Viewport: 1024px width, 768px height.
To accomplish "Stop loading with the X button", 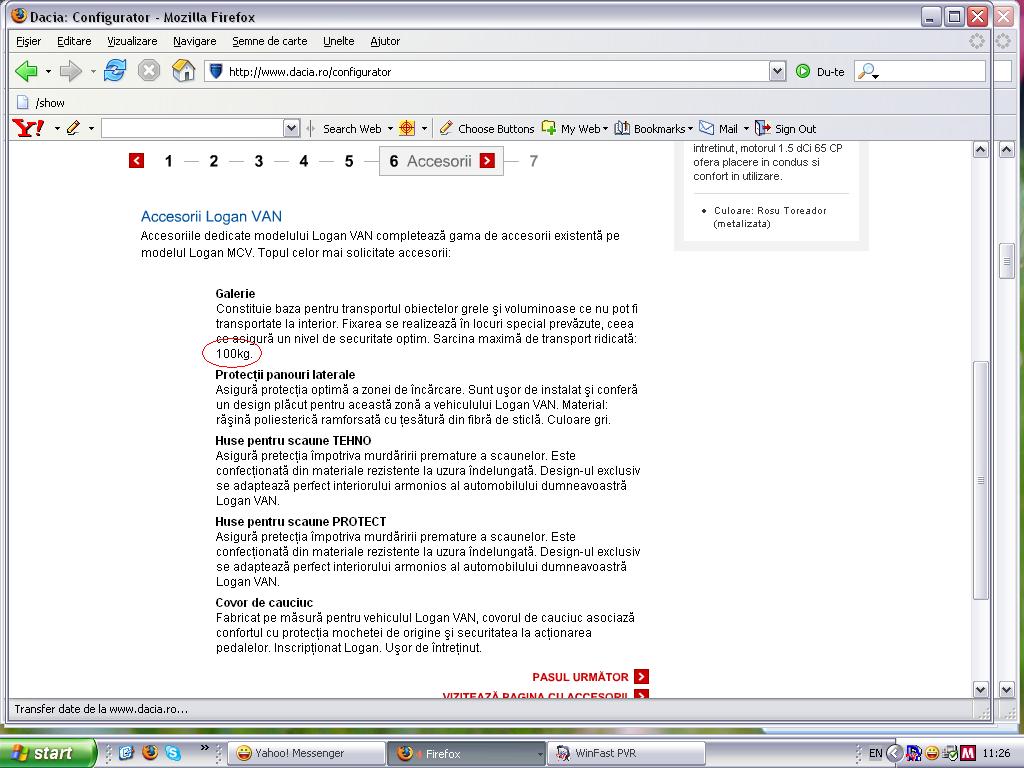I will (x=149, y=71).
